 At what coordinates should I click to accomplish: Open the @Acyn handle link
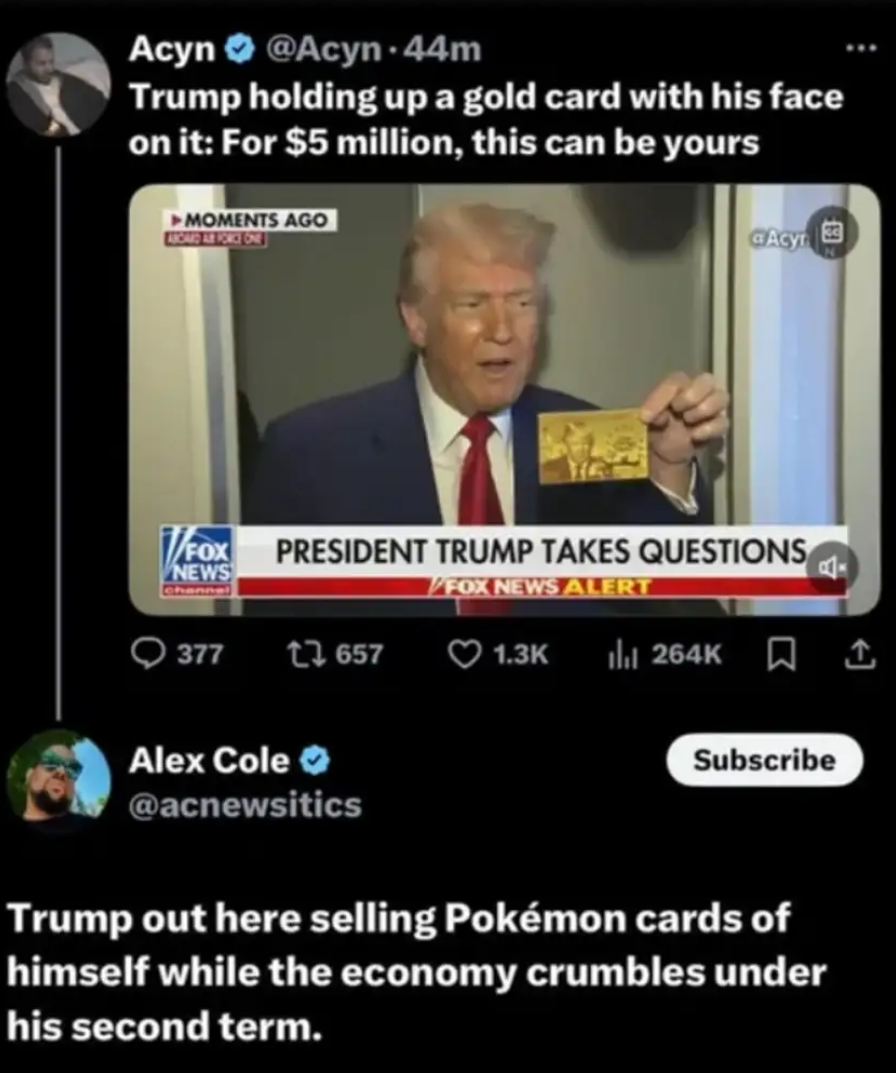(322, 49)
